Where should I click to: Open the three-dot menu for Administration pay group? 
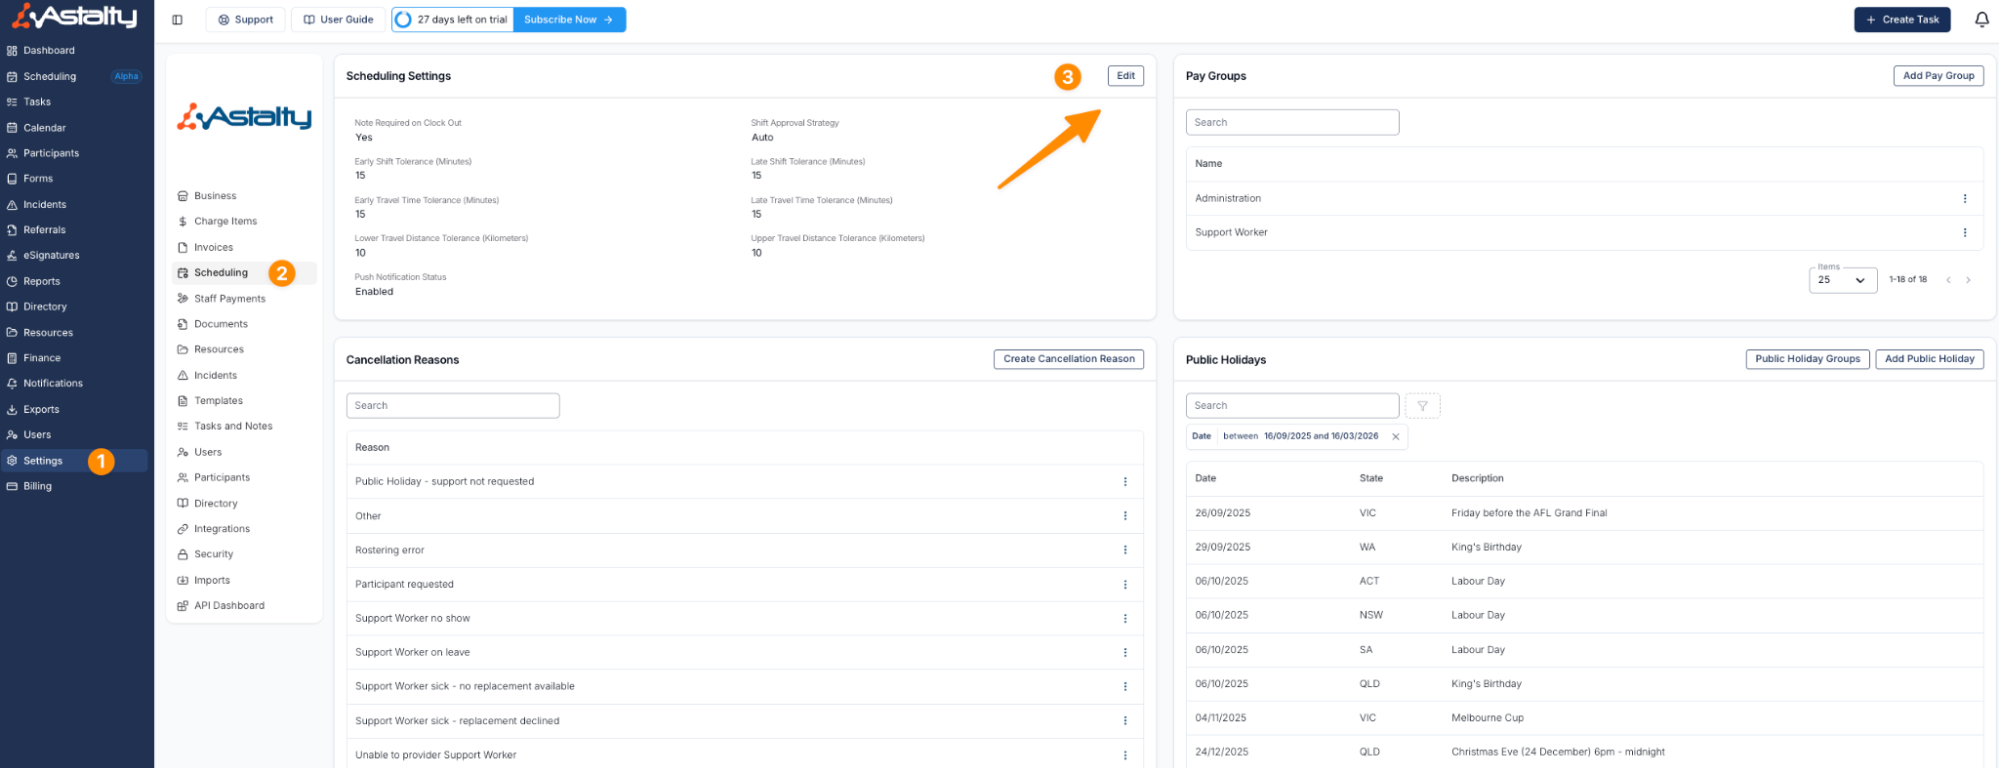pyautogui.click(x=1964, y=199)
